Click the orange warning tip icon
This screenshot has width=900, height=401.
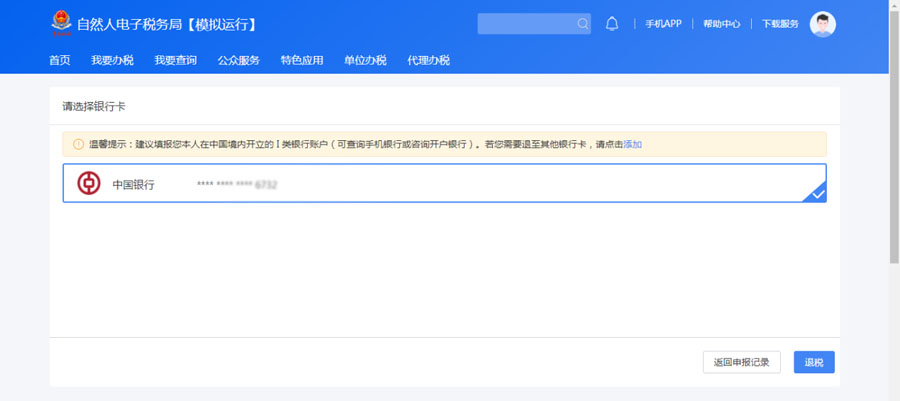(x=78, y=144)
